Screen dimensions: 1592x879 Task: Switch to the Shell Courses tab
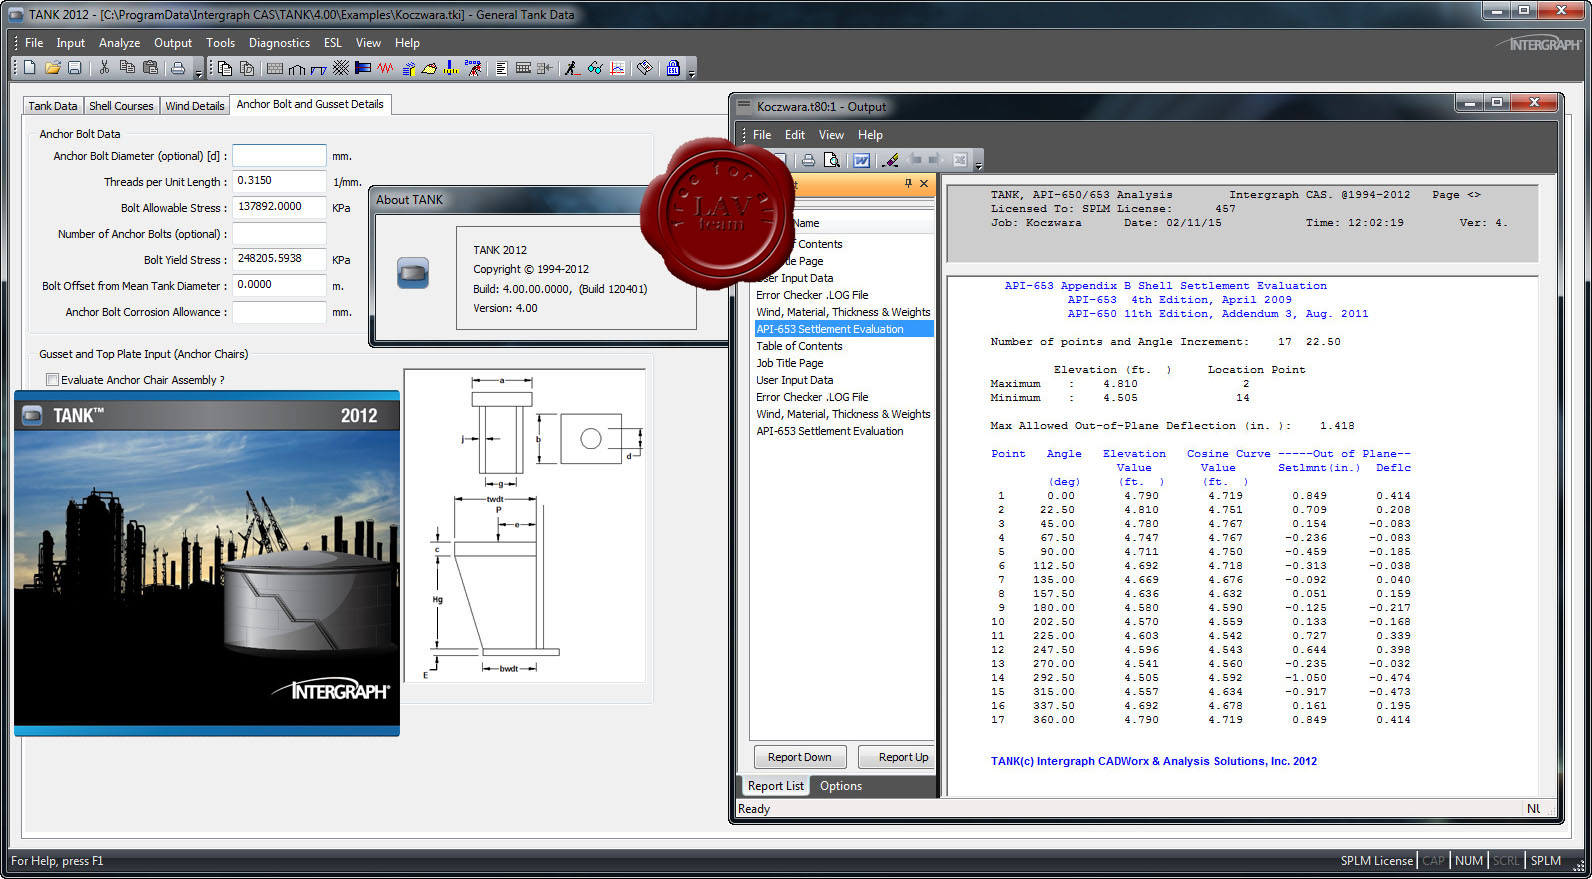click(x=121, y=106)
